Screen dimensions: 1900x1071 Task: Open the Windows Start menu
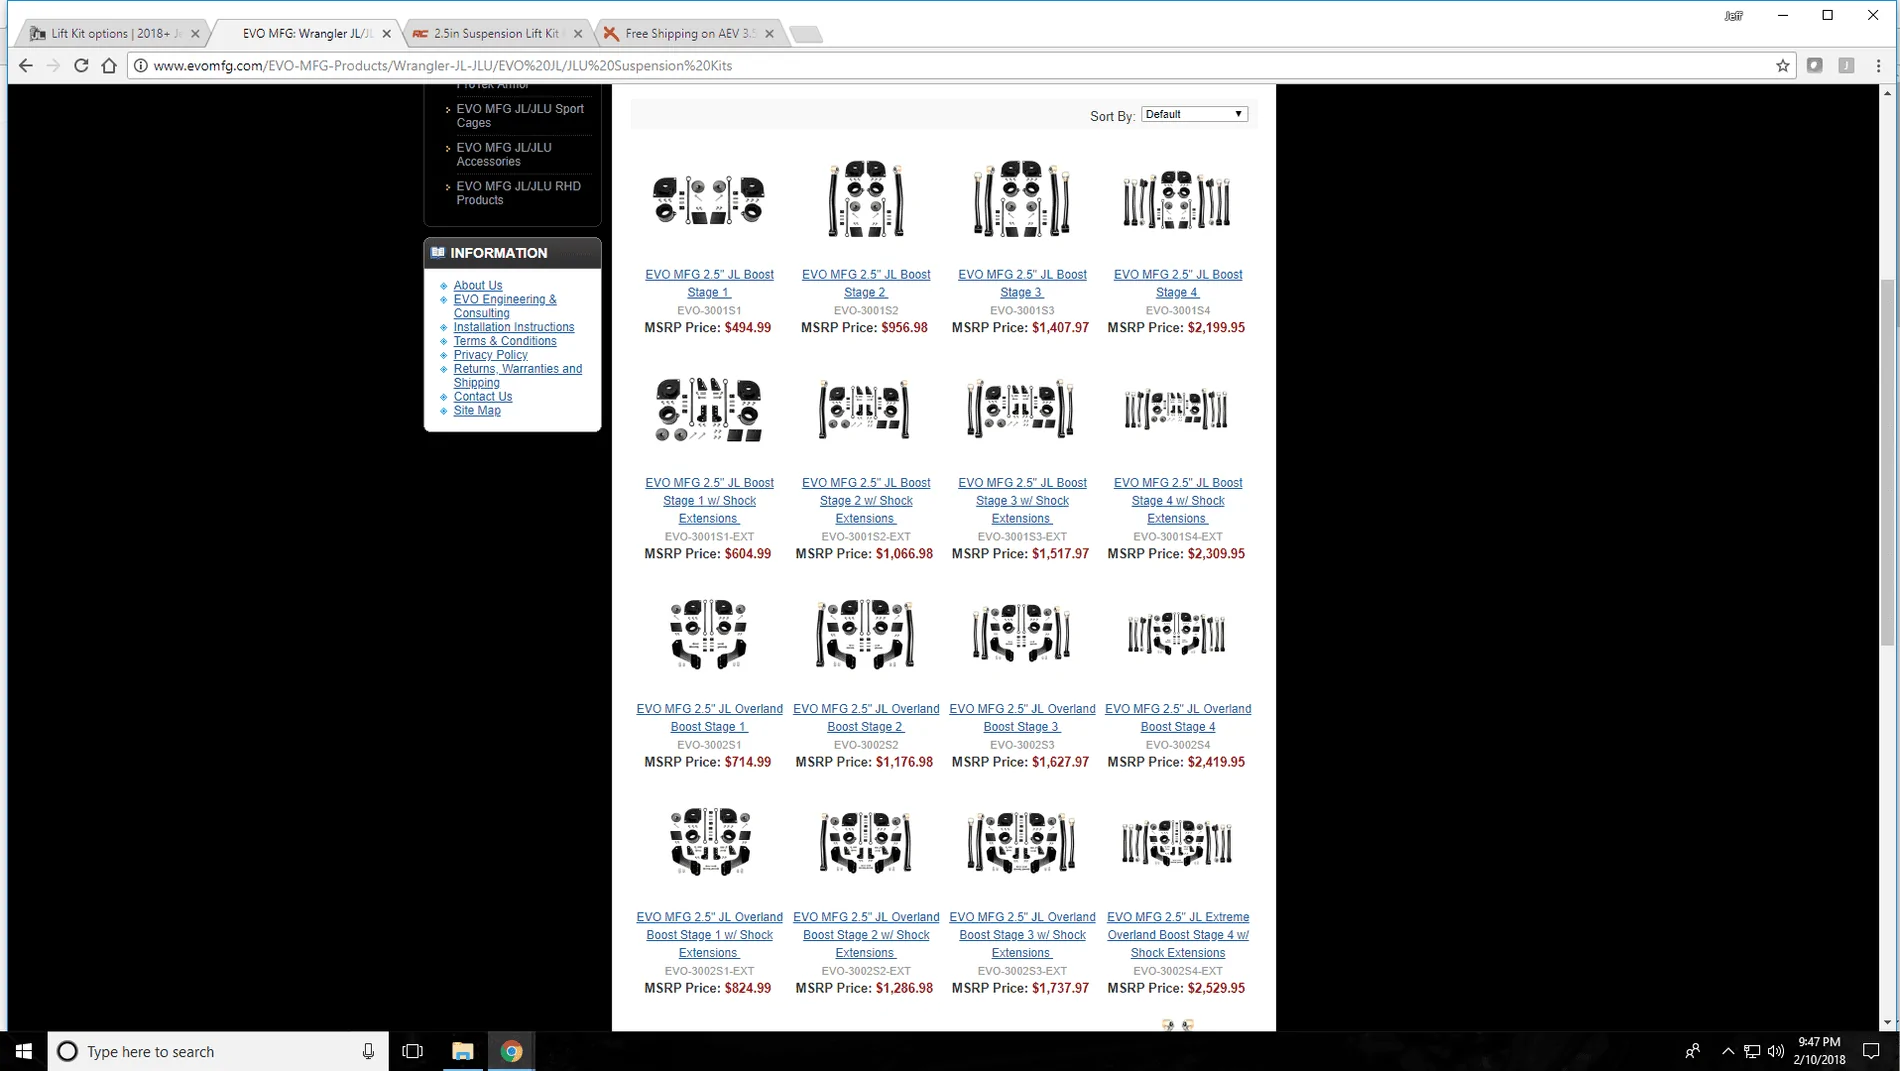pos(24,1051)
